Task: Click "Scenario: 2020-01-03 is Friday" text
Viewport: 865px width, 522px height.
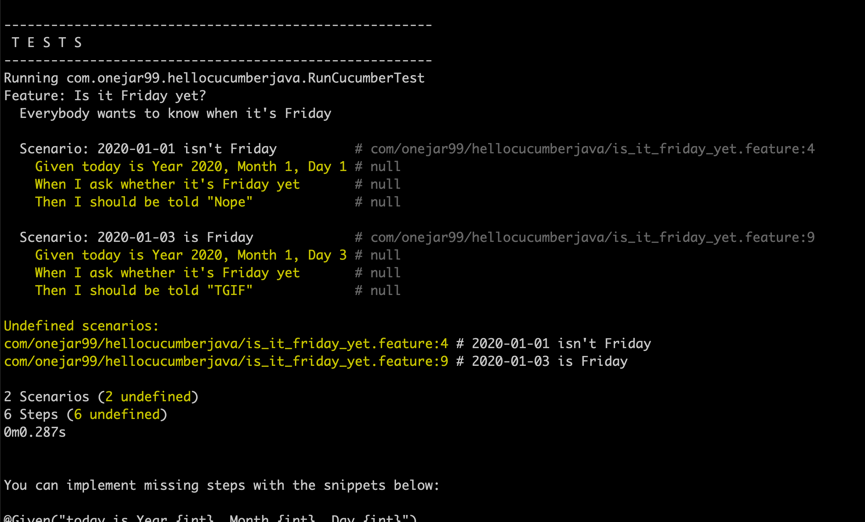Action: point(136,237)
